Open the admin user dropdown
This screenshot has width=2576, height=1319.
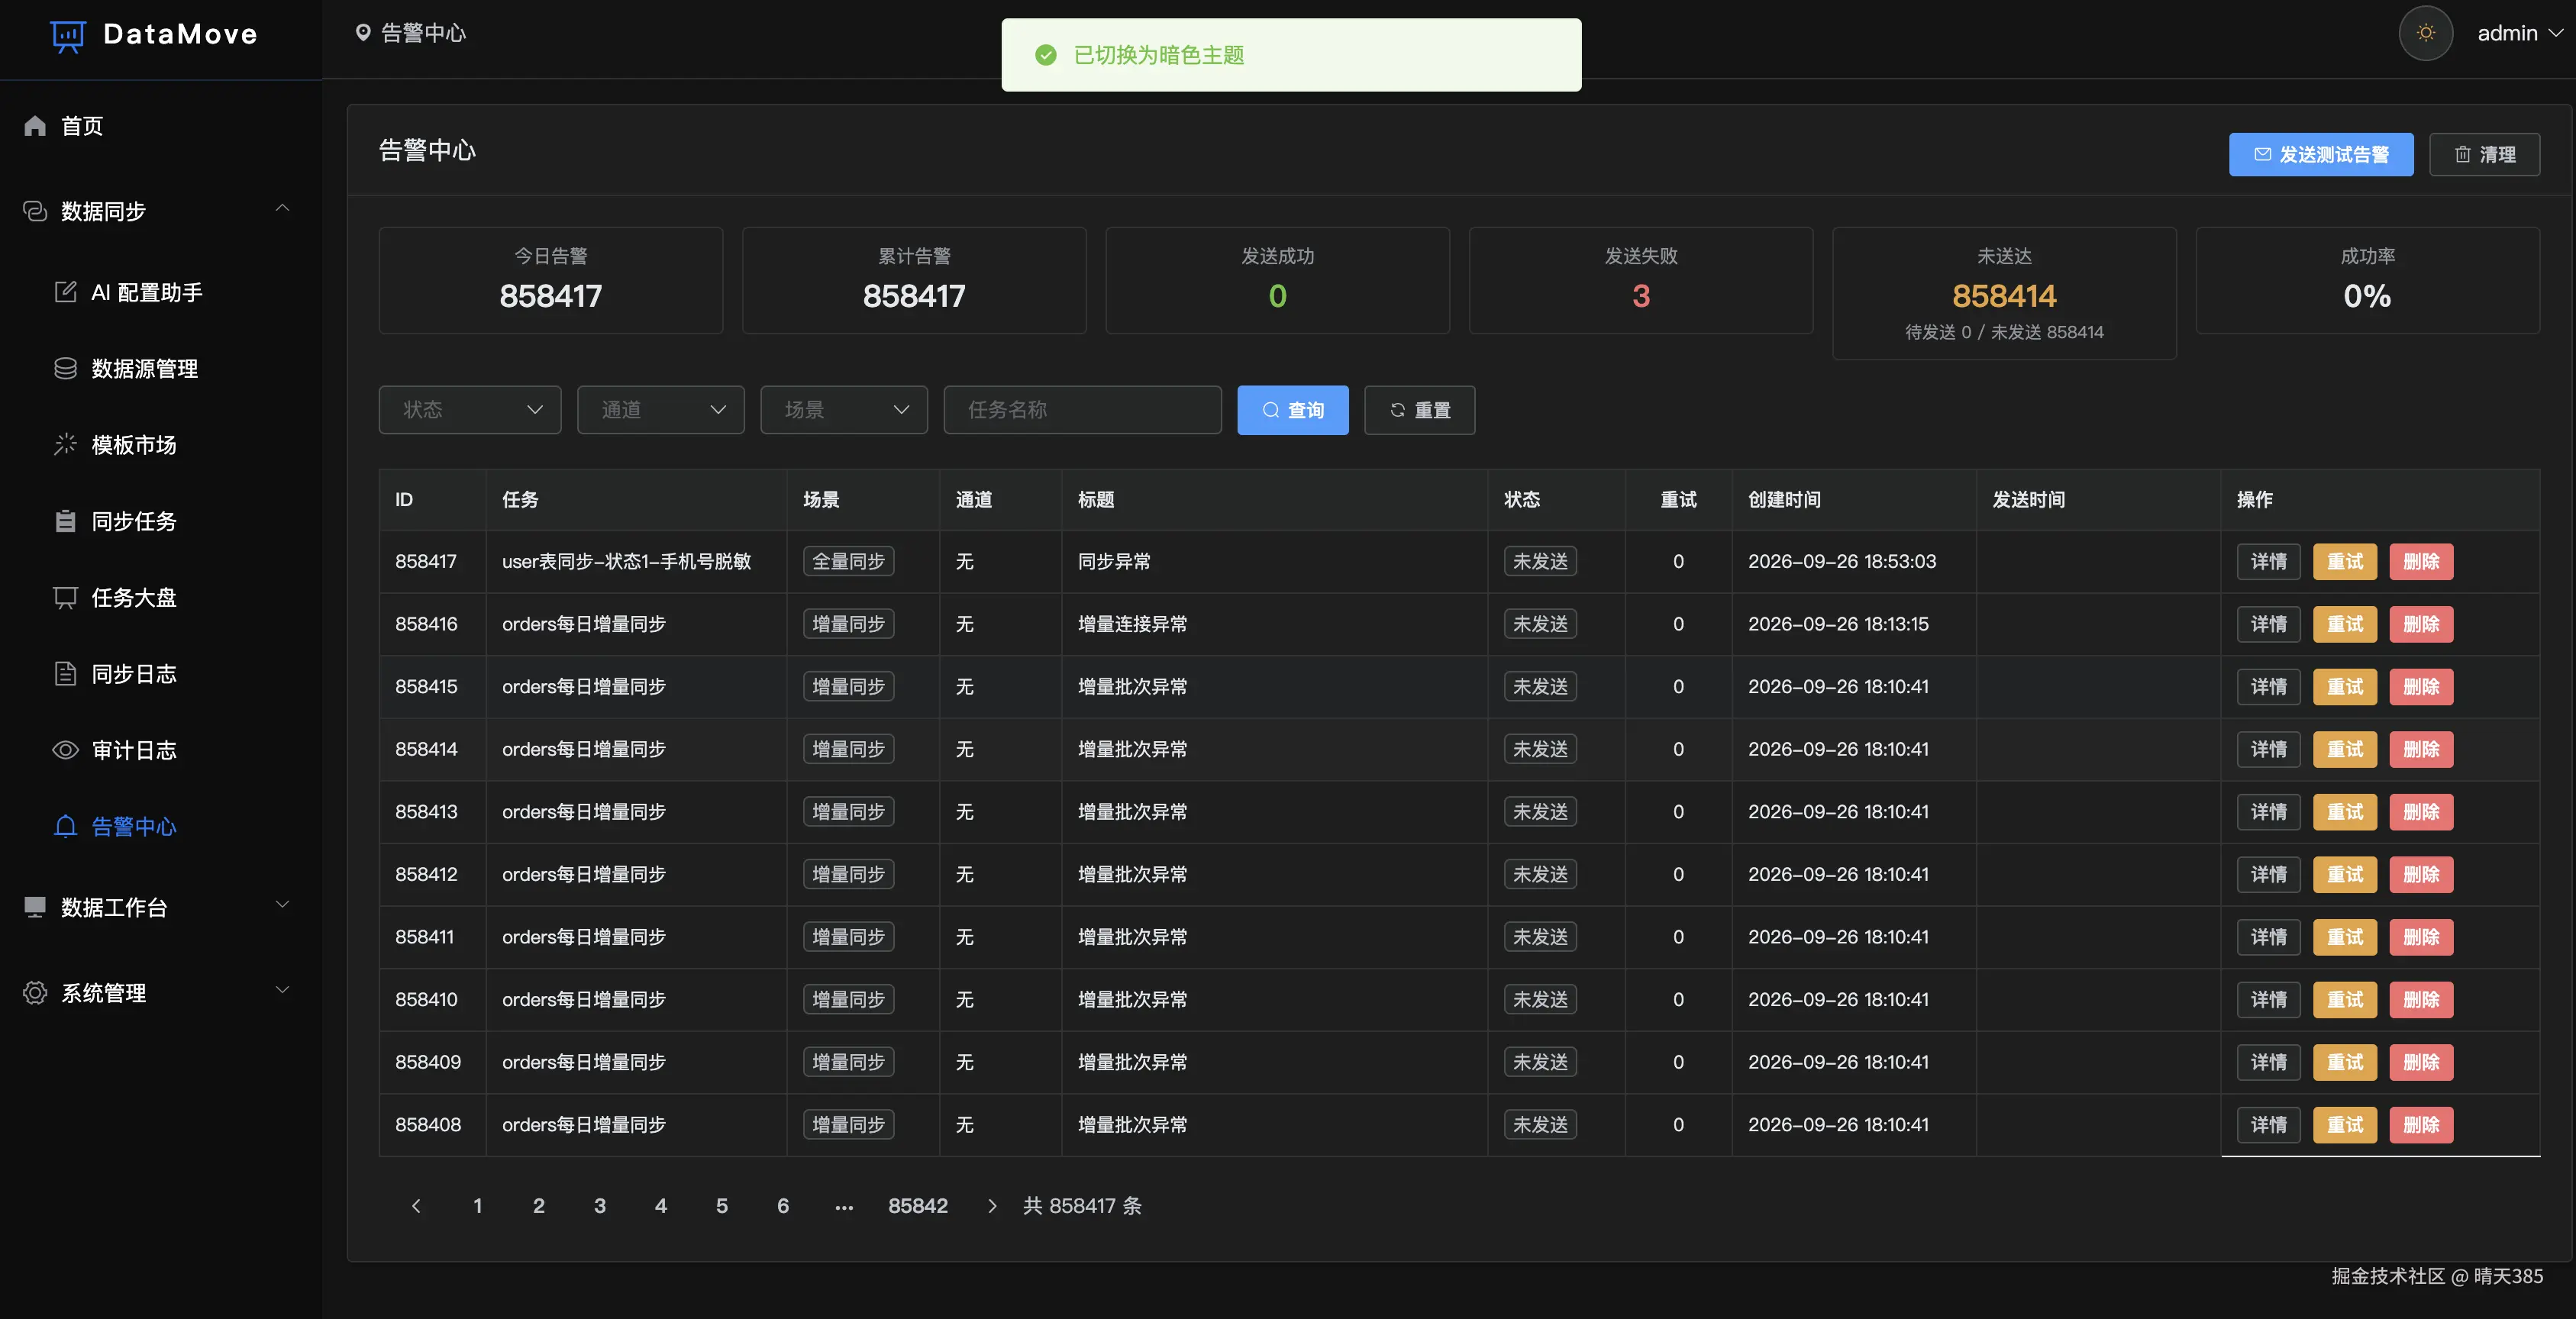tap(2519, 33)
